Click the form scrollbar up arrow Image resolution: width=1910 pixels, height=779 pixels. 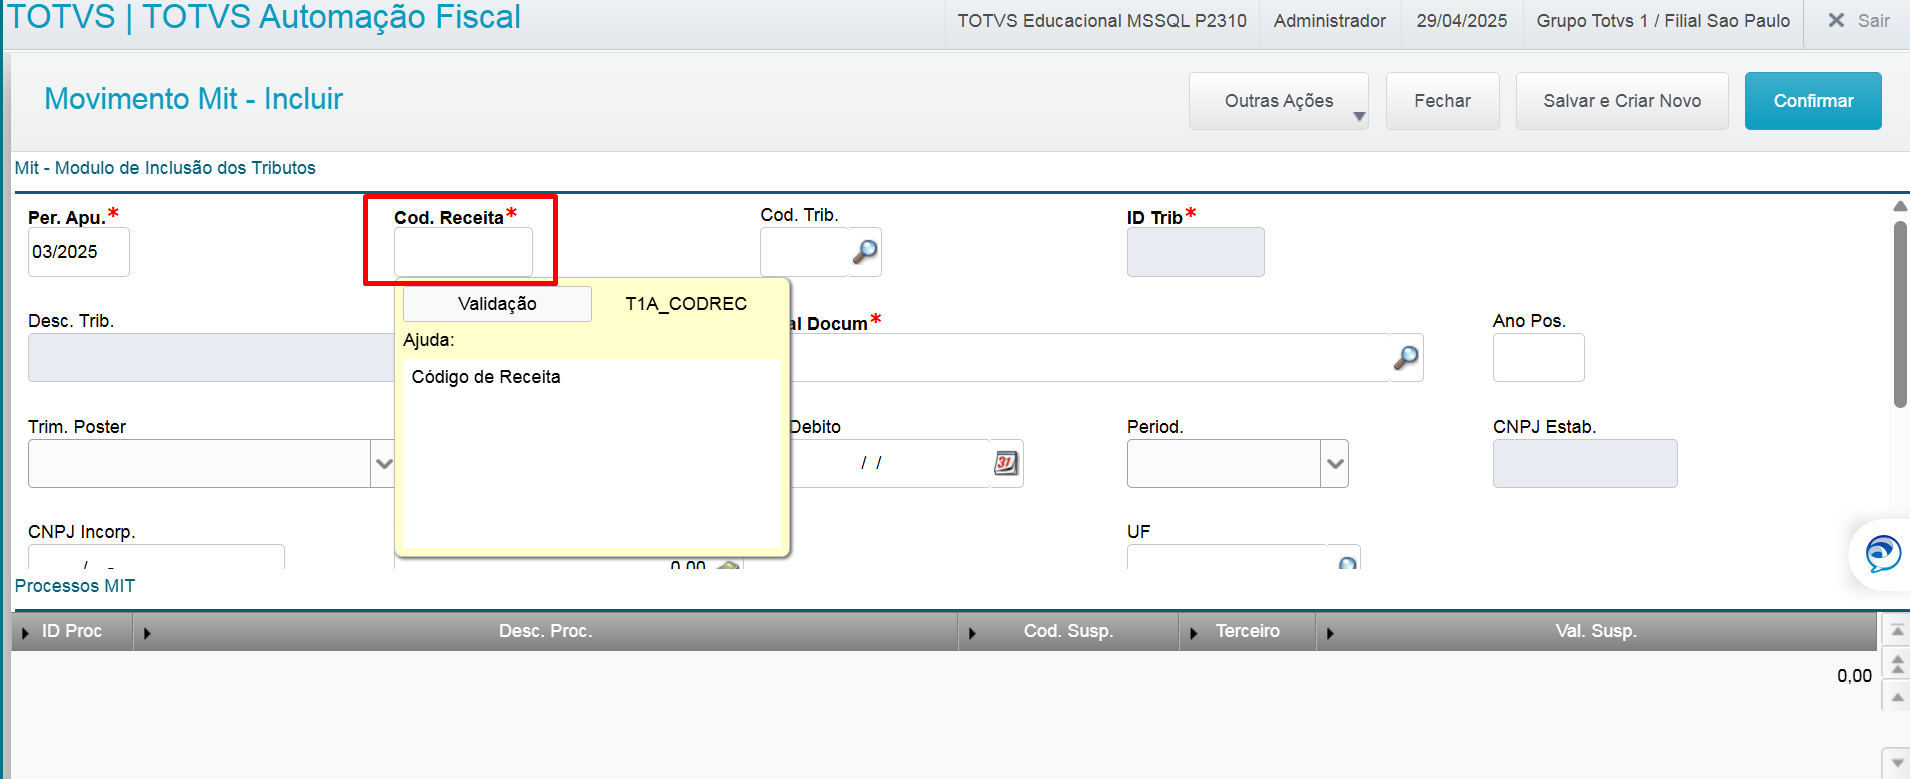pos(1900,206)
